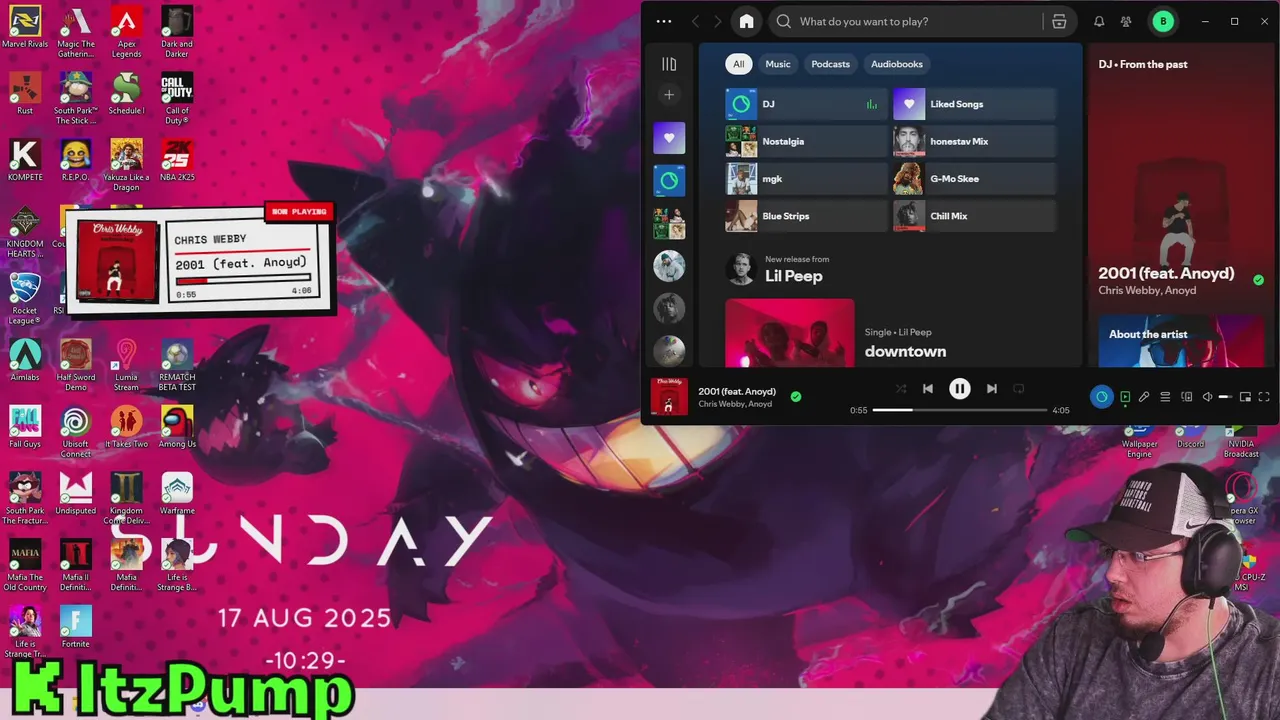Open About the artist card
Image resolution: width=1280 pixels, height=720 pixels.
[1181, 341]
